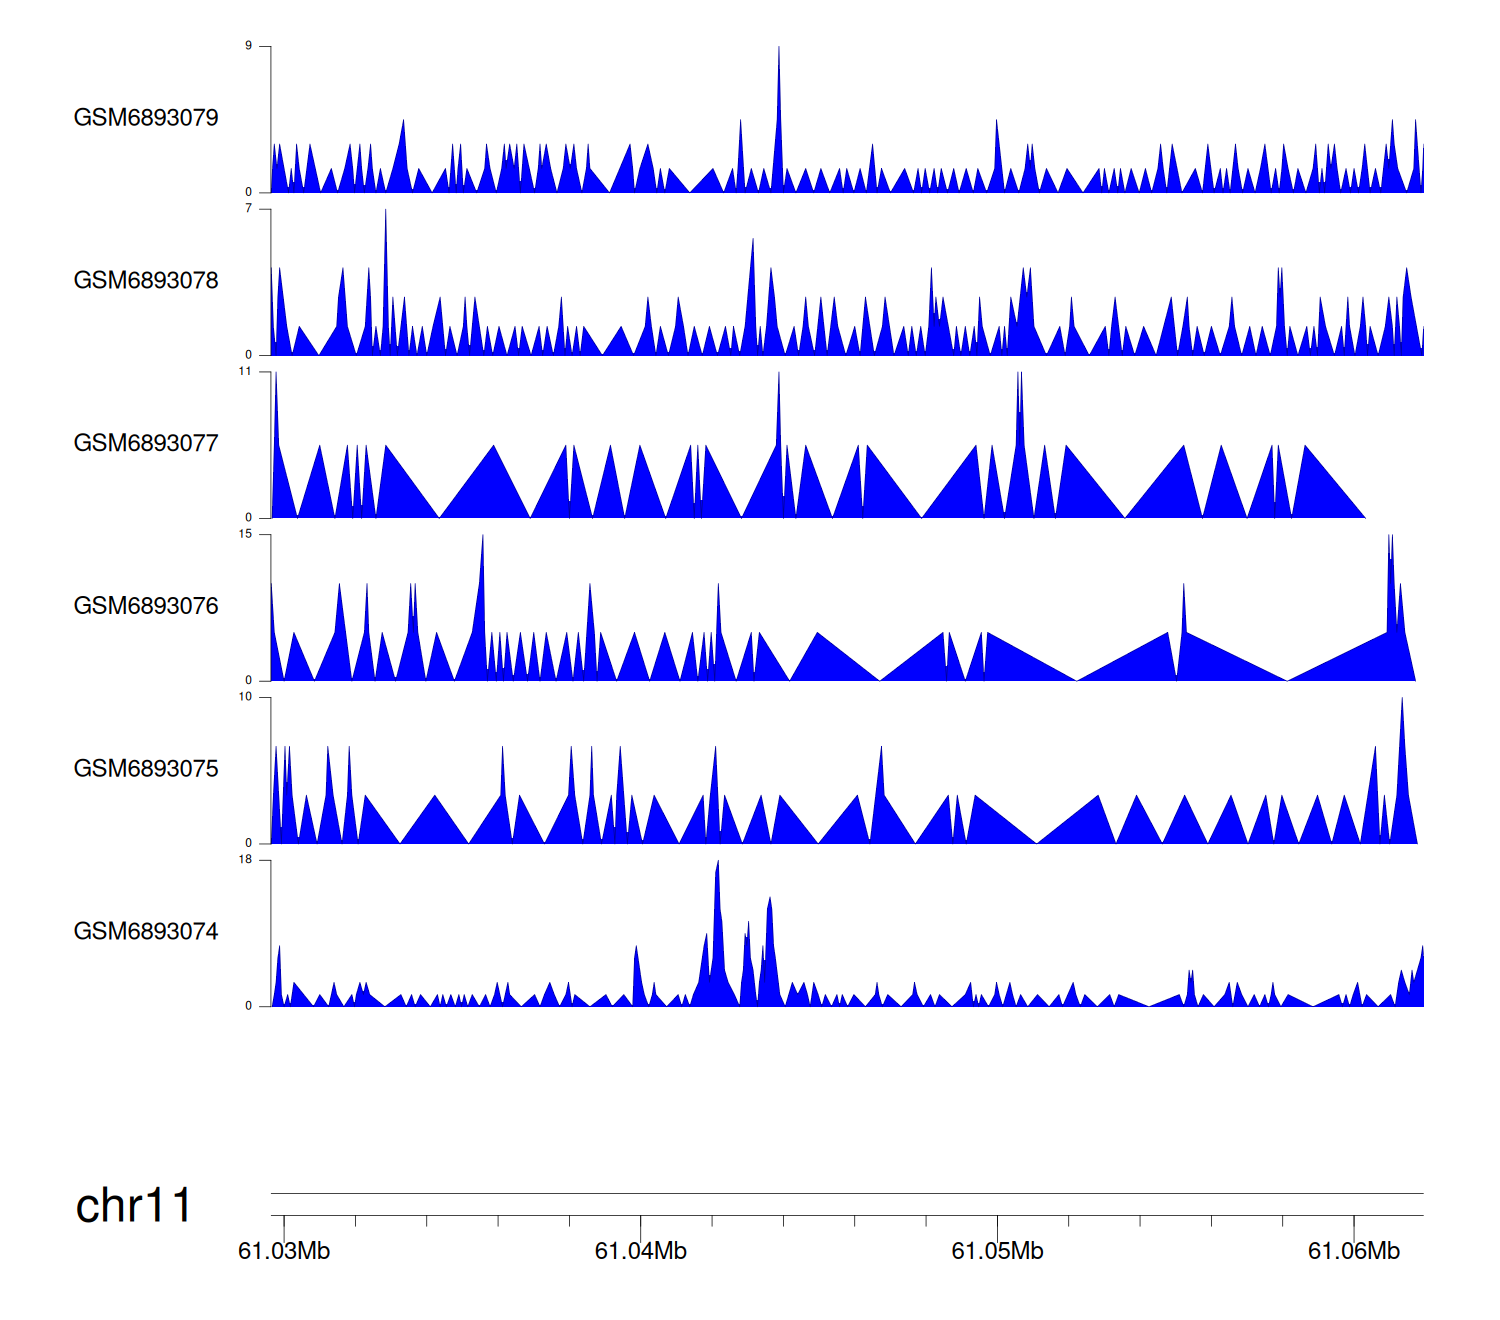Select the 61.04Mb position label
Screen dimensions: 1500x1320
(641, 1251)
